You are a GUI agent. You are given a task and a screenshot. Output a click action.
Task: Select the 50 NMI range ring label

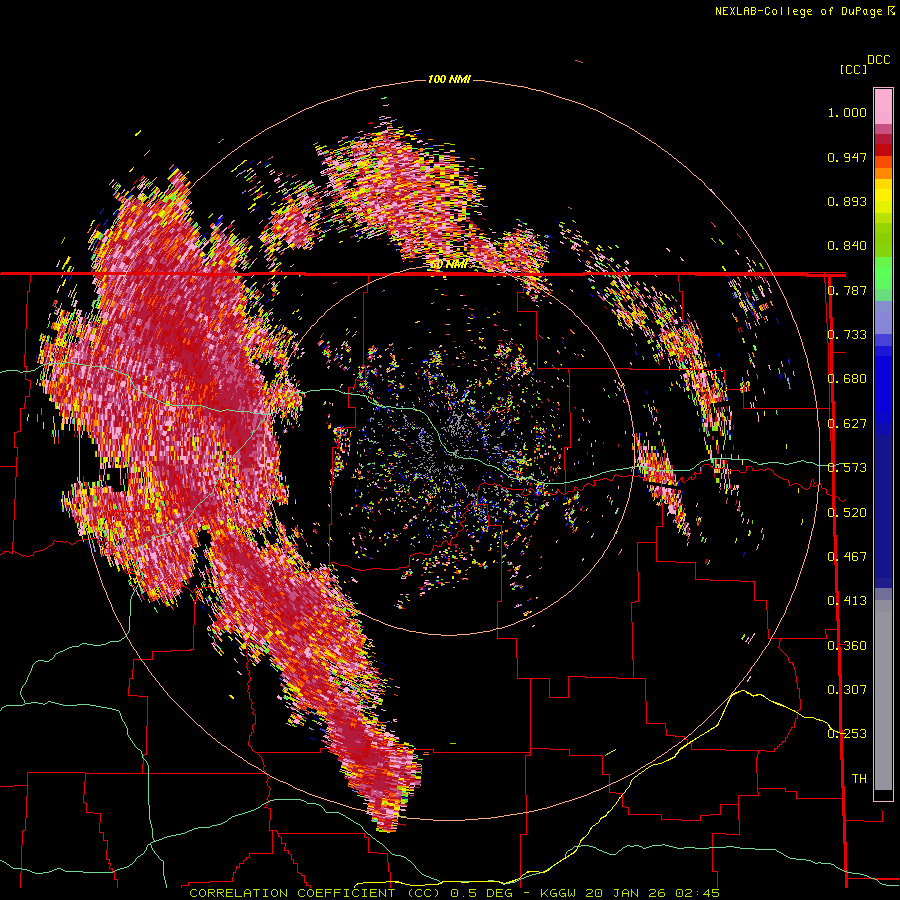[449, 264]
